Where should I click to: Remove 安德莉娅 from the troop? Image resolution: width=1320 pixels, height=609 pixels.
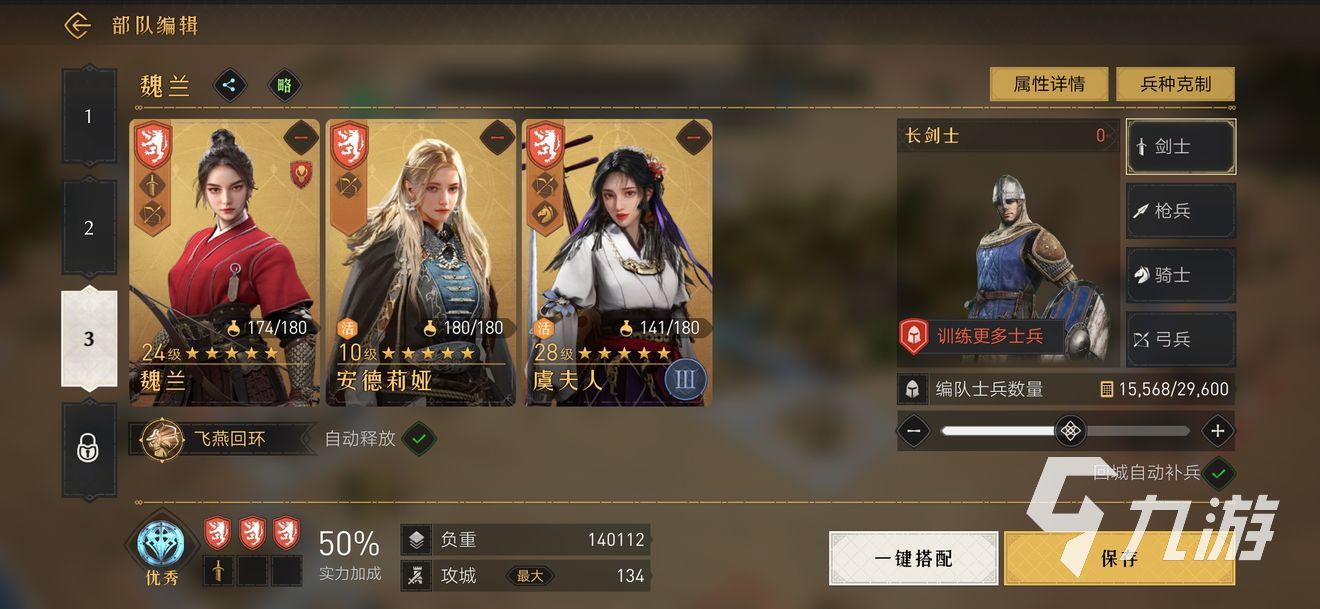click(x=497, y=138)
